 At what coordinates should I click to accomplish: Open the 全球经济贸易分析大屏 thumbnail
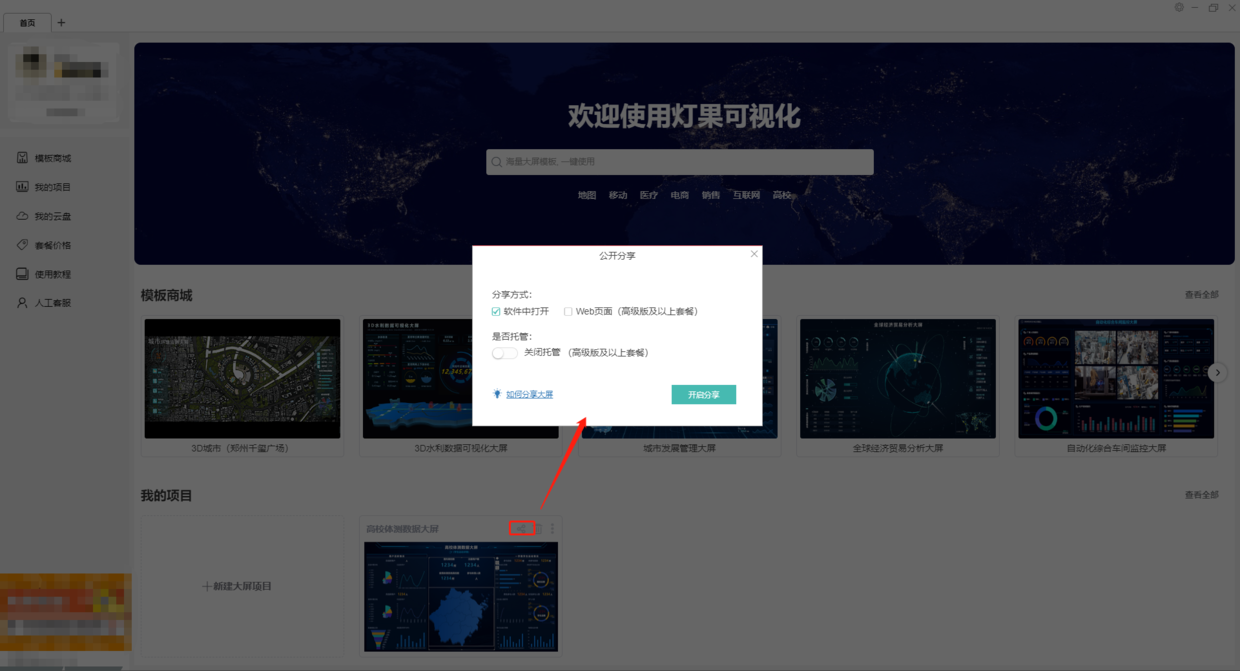898,379
